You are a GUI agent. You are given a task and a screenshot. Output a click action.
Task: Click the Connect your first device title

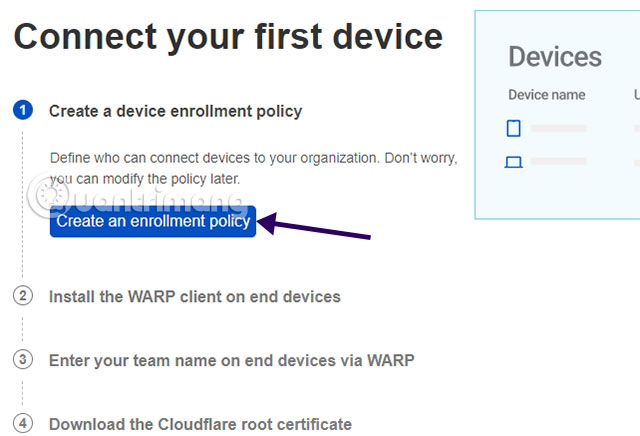pos(228,36)
